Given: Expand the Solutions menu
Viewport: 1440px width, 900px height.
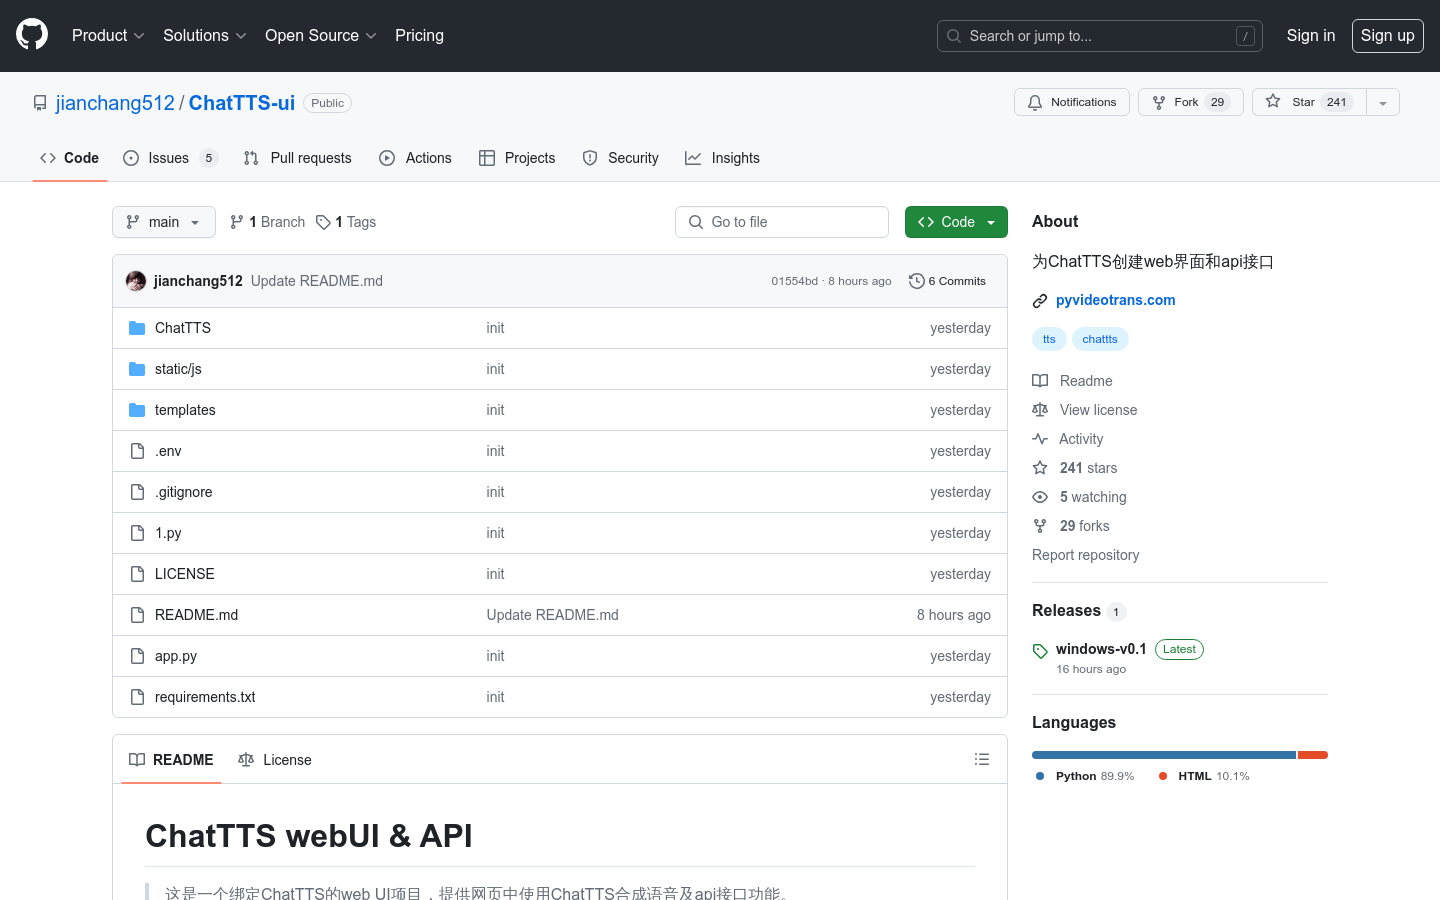Looking at the screenshot, I should coord(204,35).
